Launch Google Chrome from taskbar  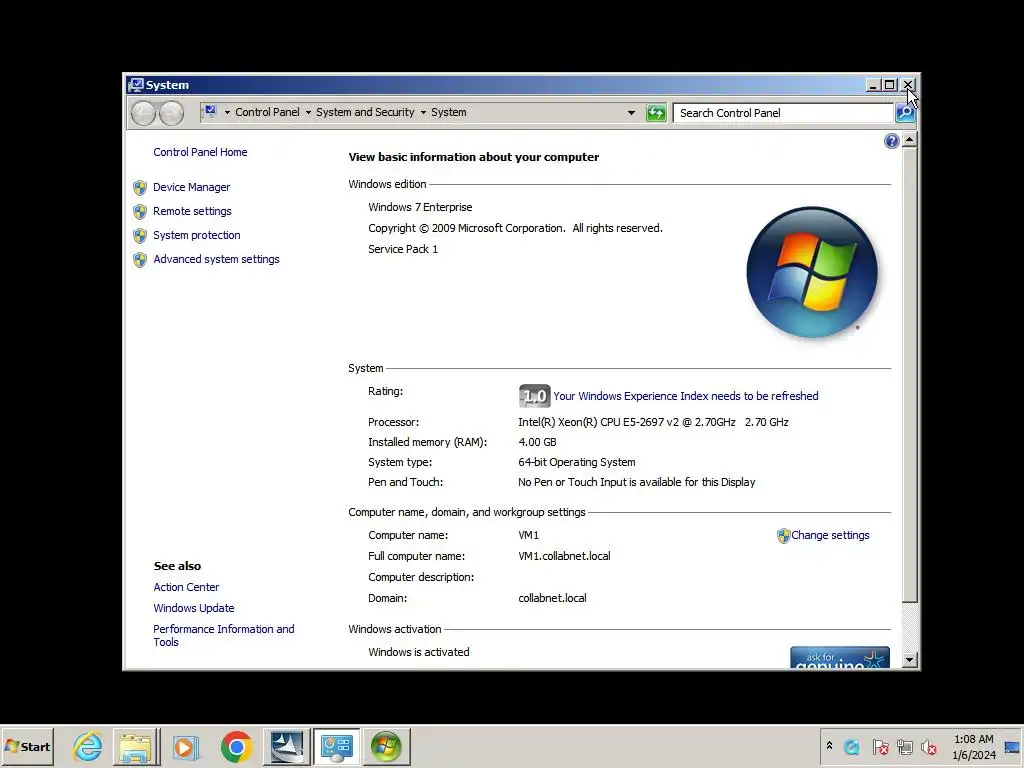pyautogui.click(x=236, y=746)
